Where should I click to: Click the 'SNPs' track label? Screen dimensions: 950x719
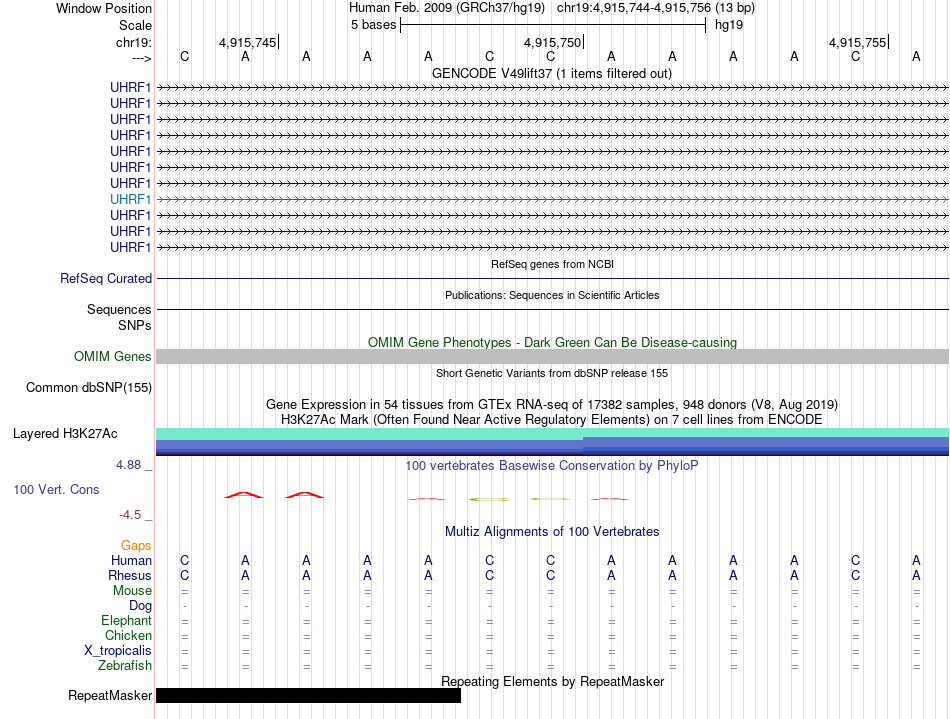[x=135, y=325]
